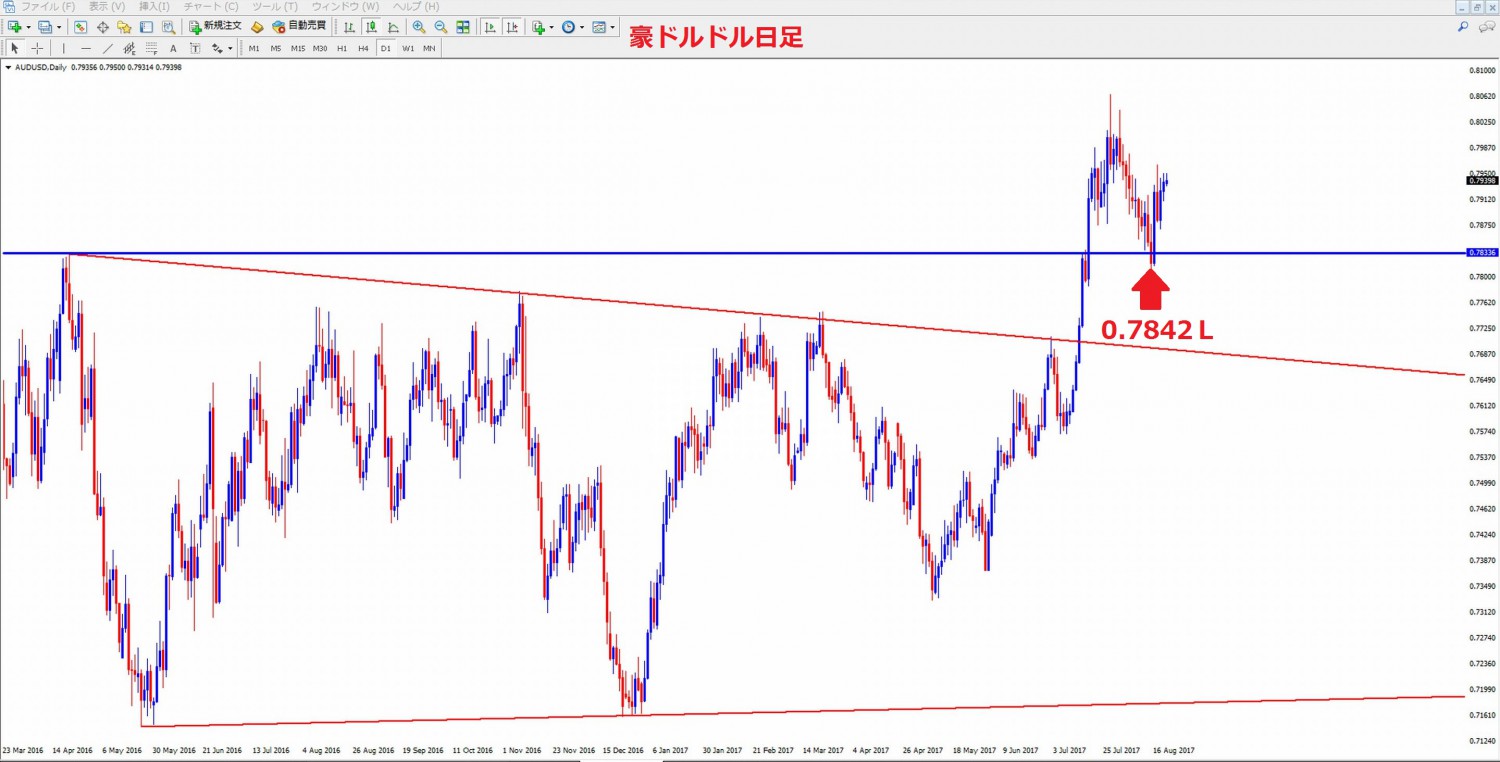Zoom in on the chart
This screenshot has height=762, width=1500.
(x=418, y=27)
